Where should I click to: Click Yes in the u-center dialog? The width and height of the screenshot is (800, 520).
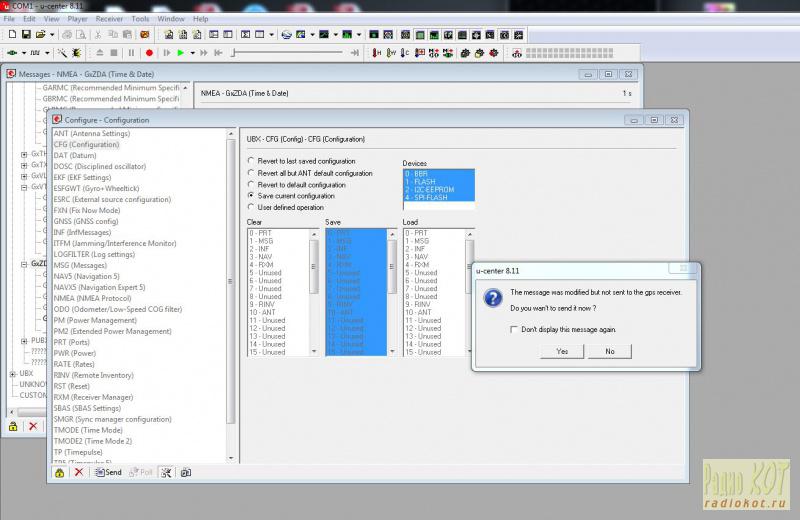(x=562, y=351)
